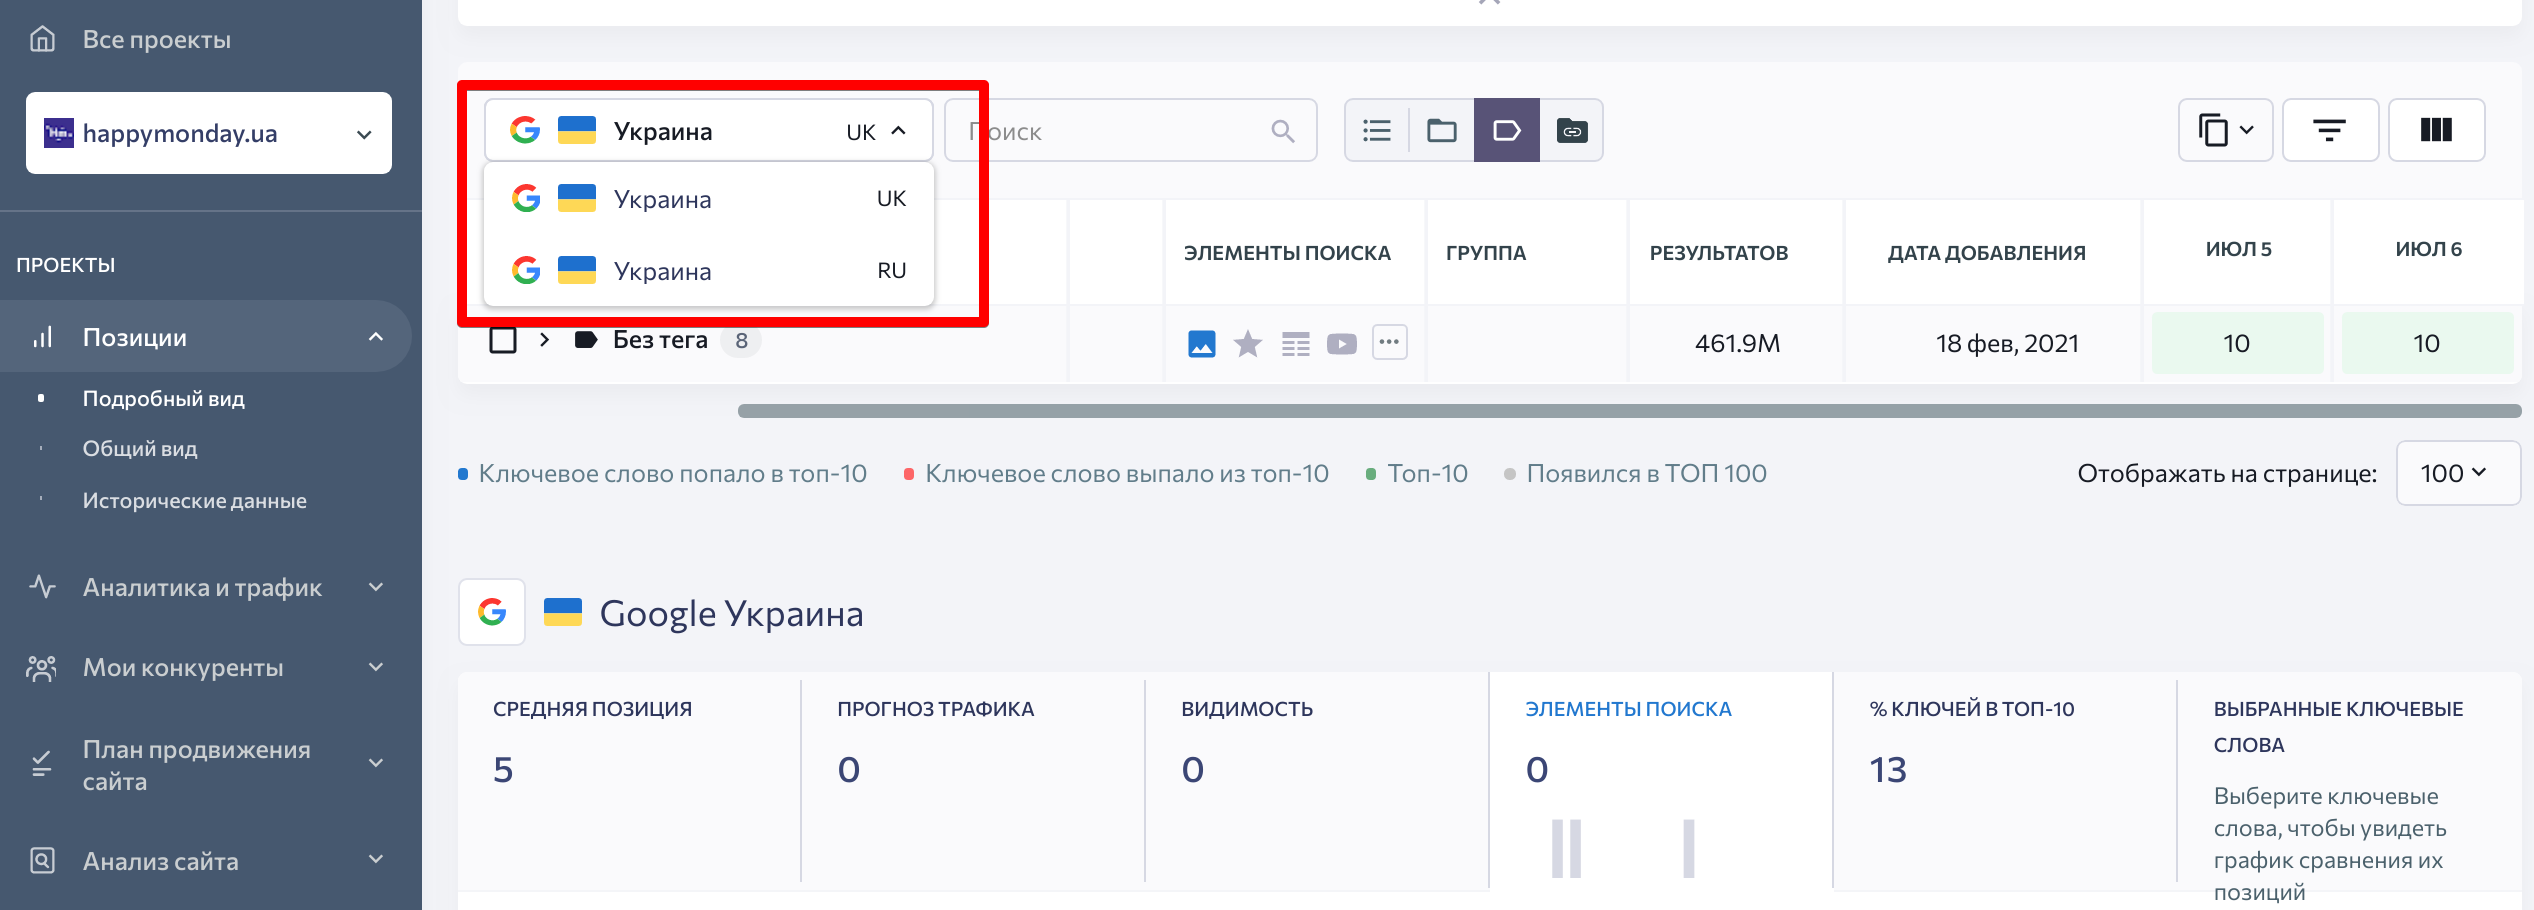Viewport: 2534px width, 910px height.
Task: Open the filter settings button
Action: coord(2330,130)
